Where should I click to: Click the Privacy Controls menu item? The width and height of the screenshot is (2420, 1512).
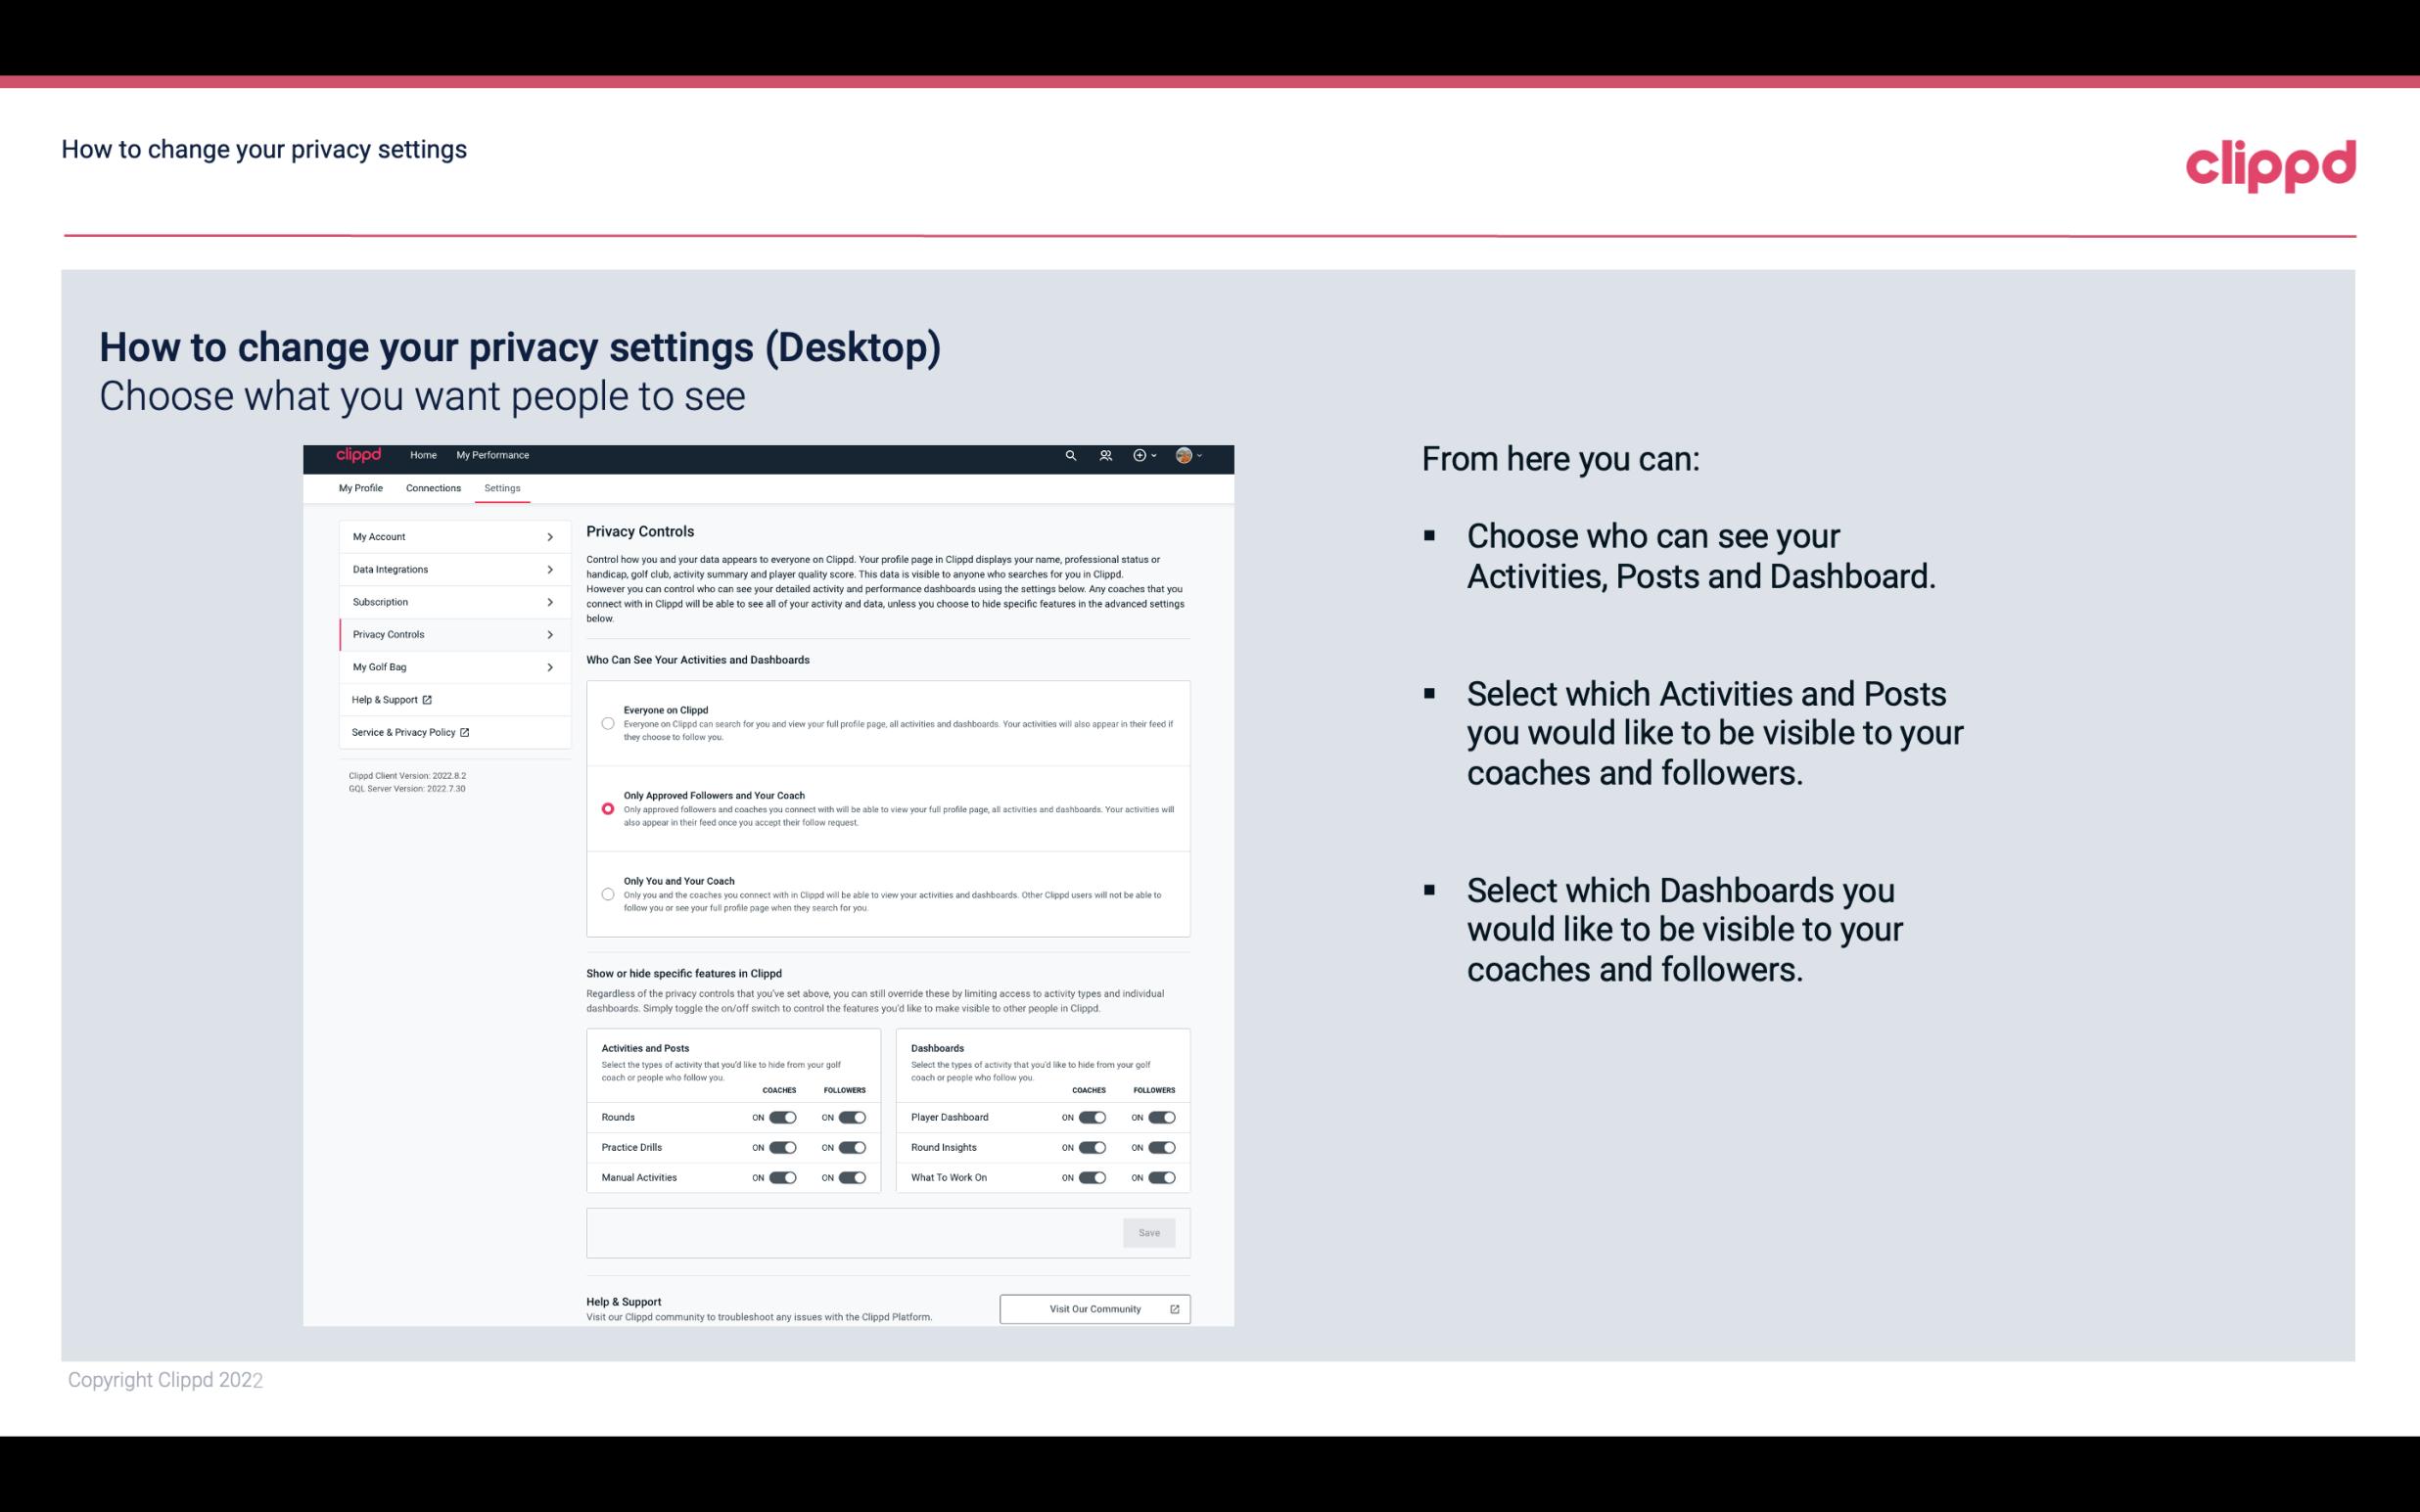(x=446, y=634)
